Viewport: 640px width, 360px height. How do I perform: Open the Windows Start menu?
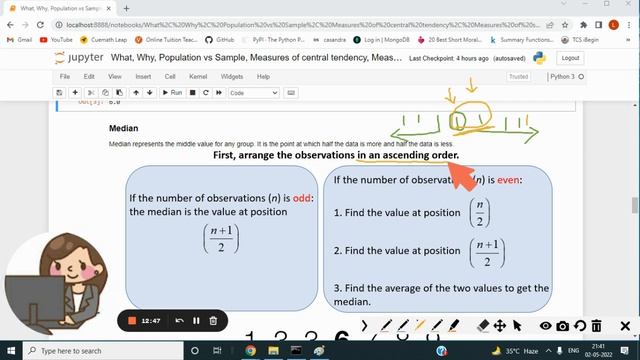(11, 351)
